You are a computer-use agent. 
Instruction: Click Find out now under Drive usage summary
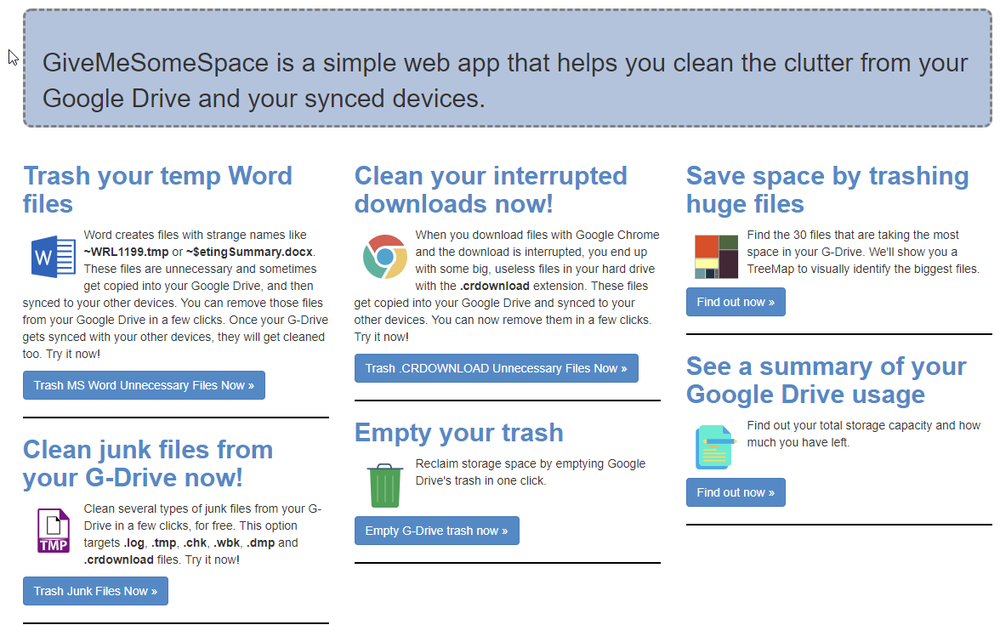(735, 493)
